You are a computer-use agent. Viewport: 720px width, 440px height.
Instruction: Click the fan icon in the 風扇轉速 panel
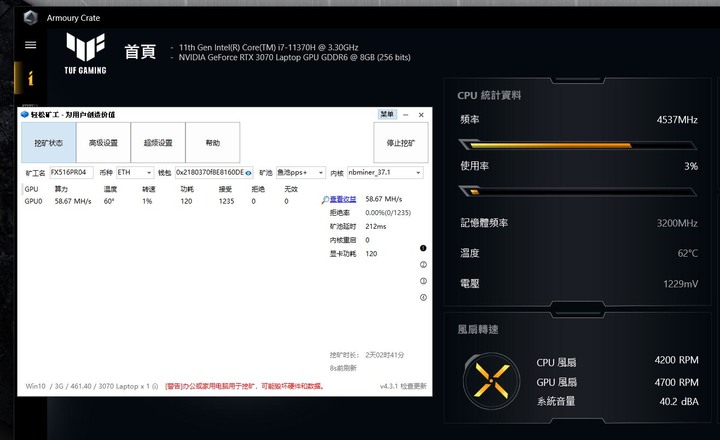(492, 381)
